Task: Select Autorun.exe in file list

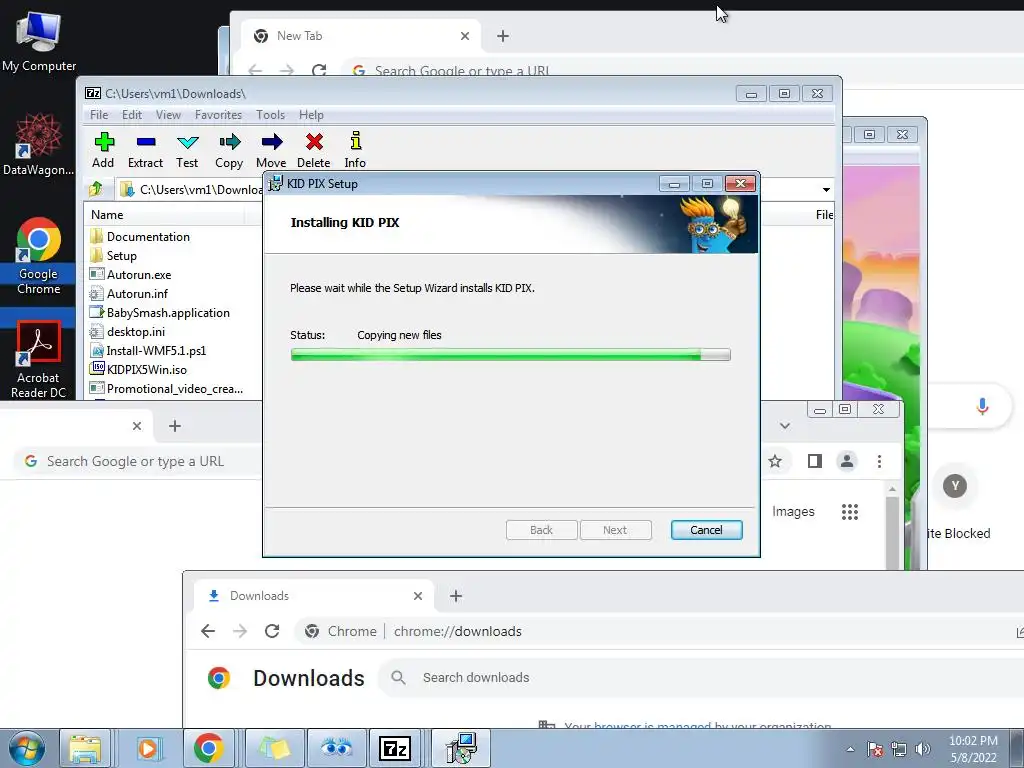Action: (139, 275)
